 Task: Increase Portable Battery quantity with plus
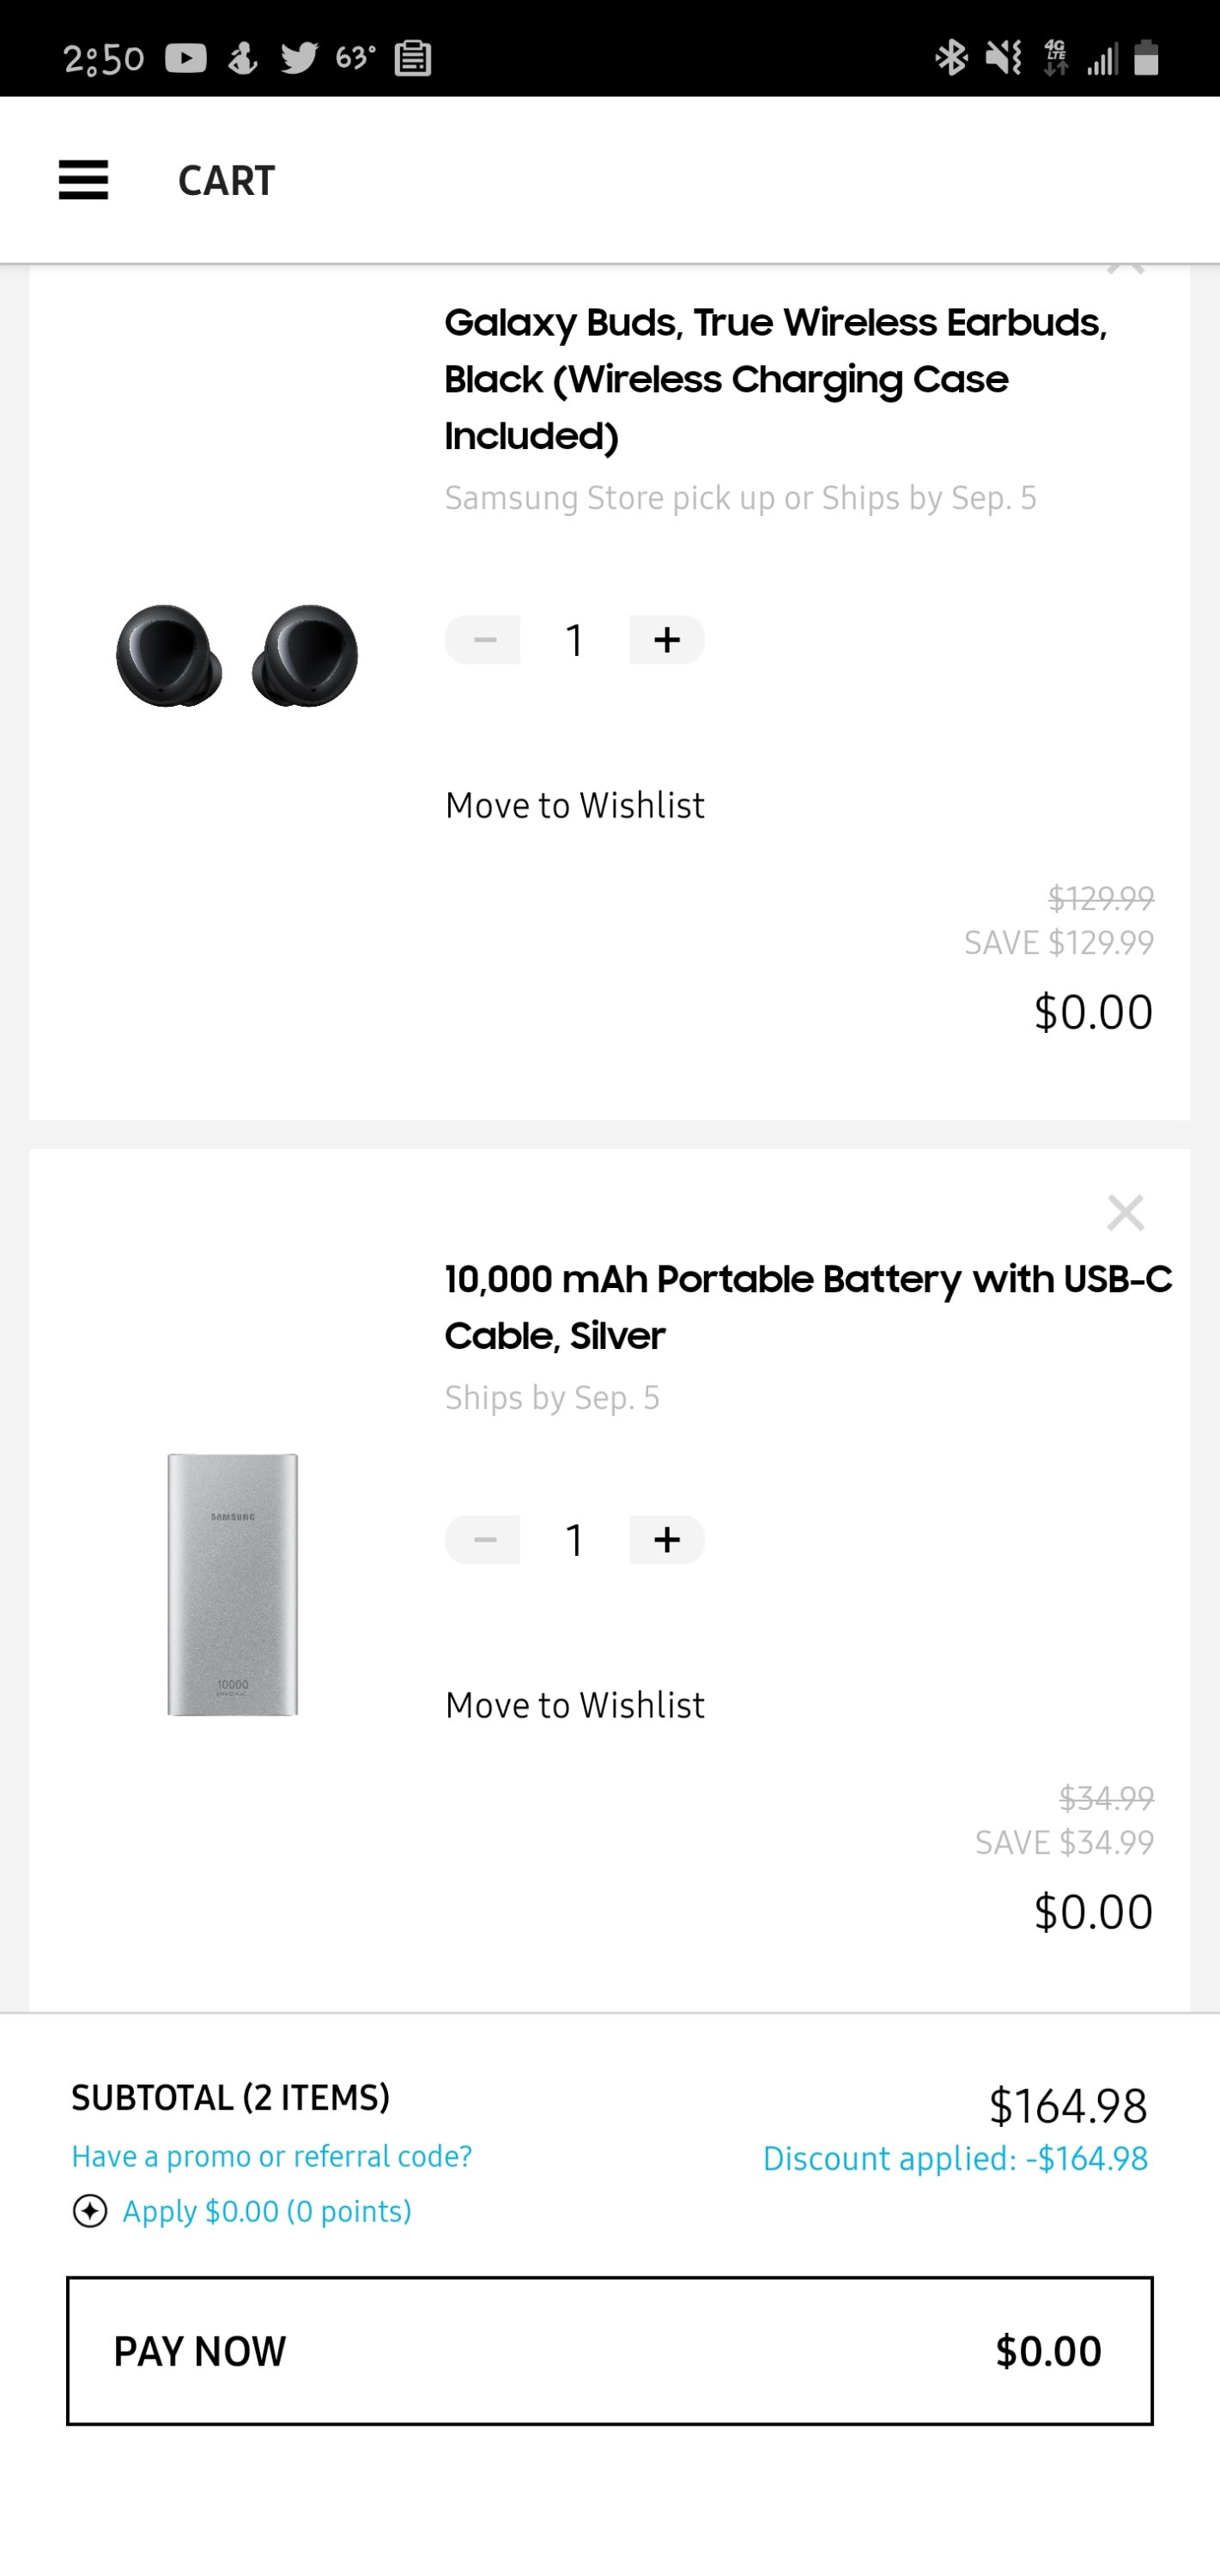(x=666, y=1539)
